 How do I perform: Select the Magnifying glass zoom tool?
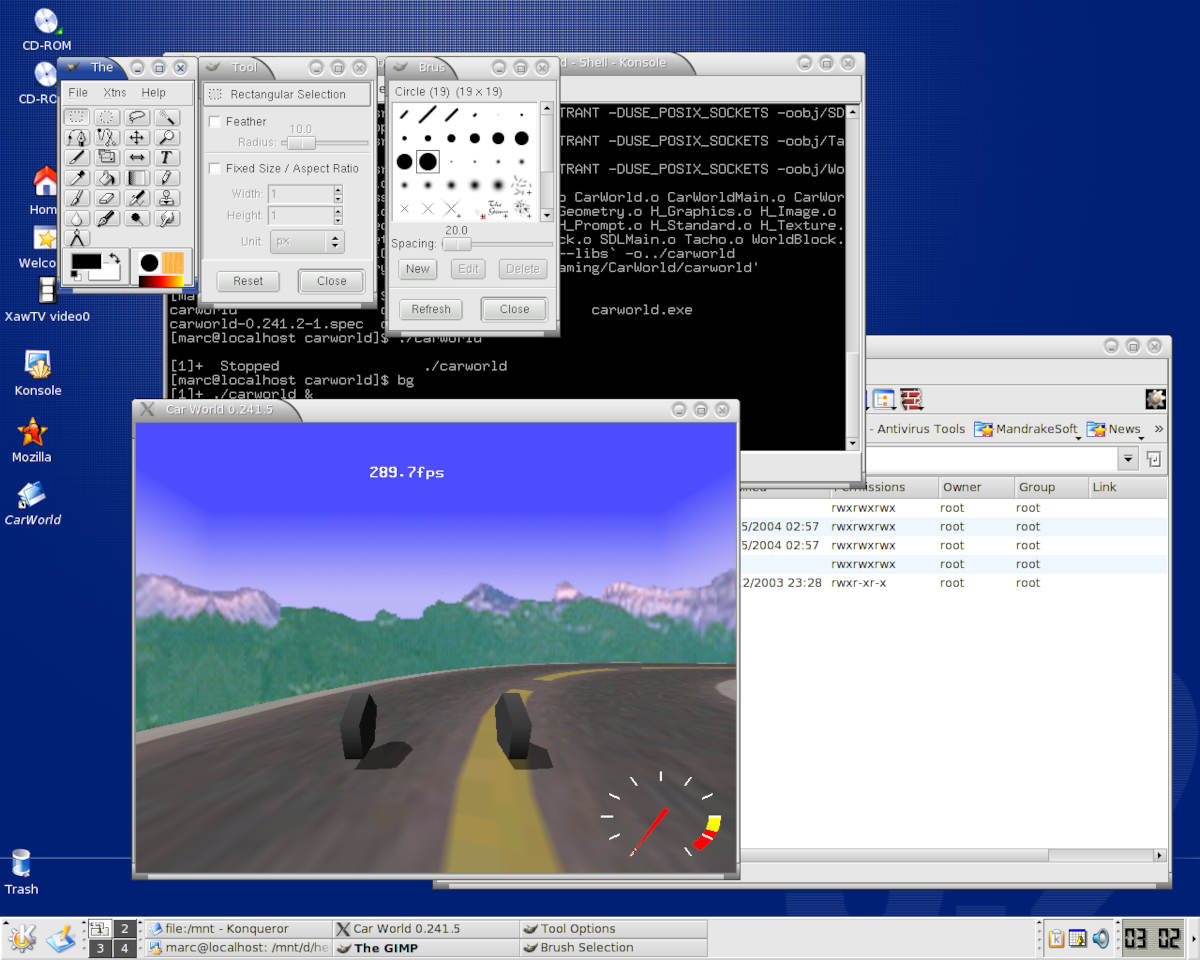(167, 137)
